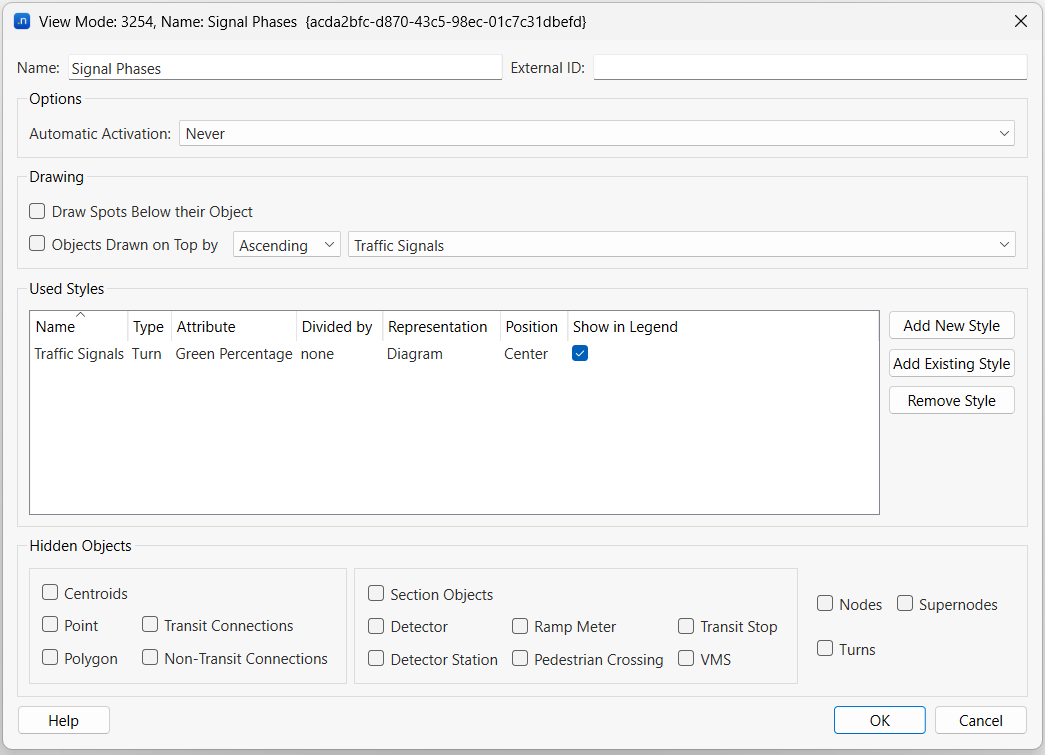The height and width of the screenshot is (755, 1045).
Task: Enable Draw Spots Below their Object
Action: tap(38, 211)
